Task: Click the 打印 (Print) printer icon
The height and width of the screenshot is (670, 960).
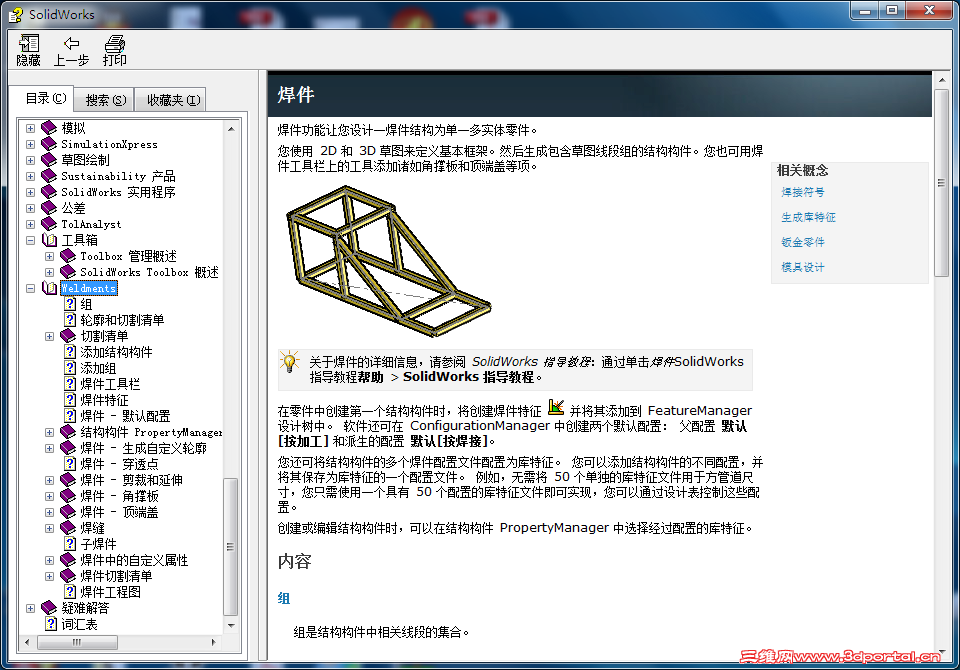Action: (x=114, y=43)
